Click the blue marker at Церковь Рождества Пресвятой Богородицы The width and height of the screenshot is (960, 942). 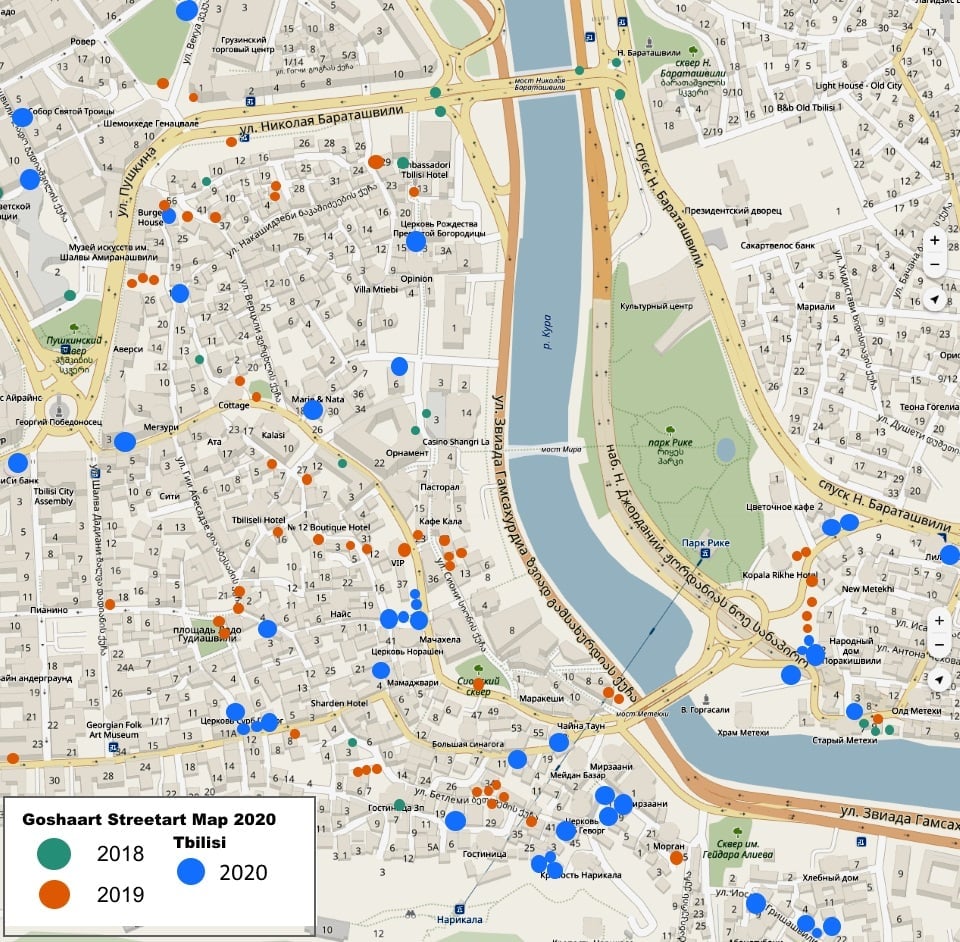416,242
